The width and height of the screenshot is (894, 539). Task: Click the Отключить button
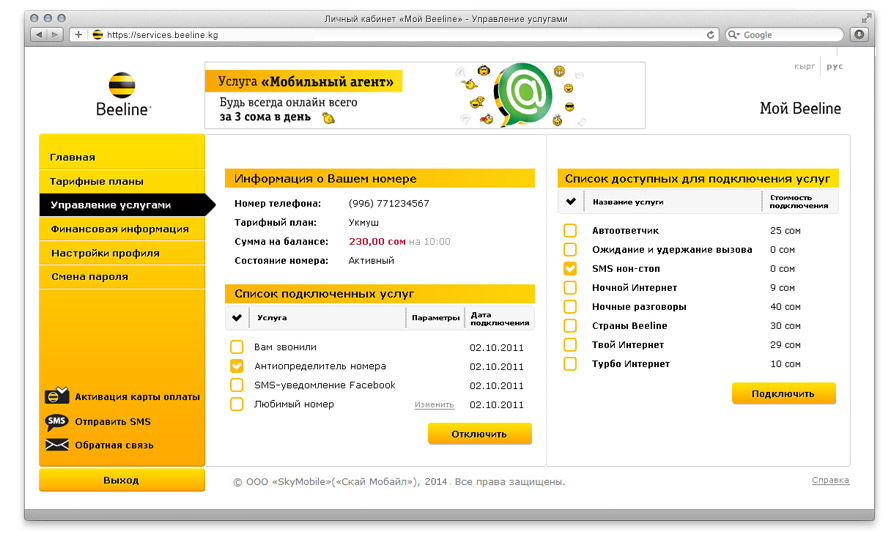coord(479,434)
